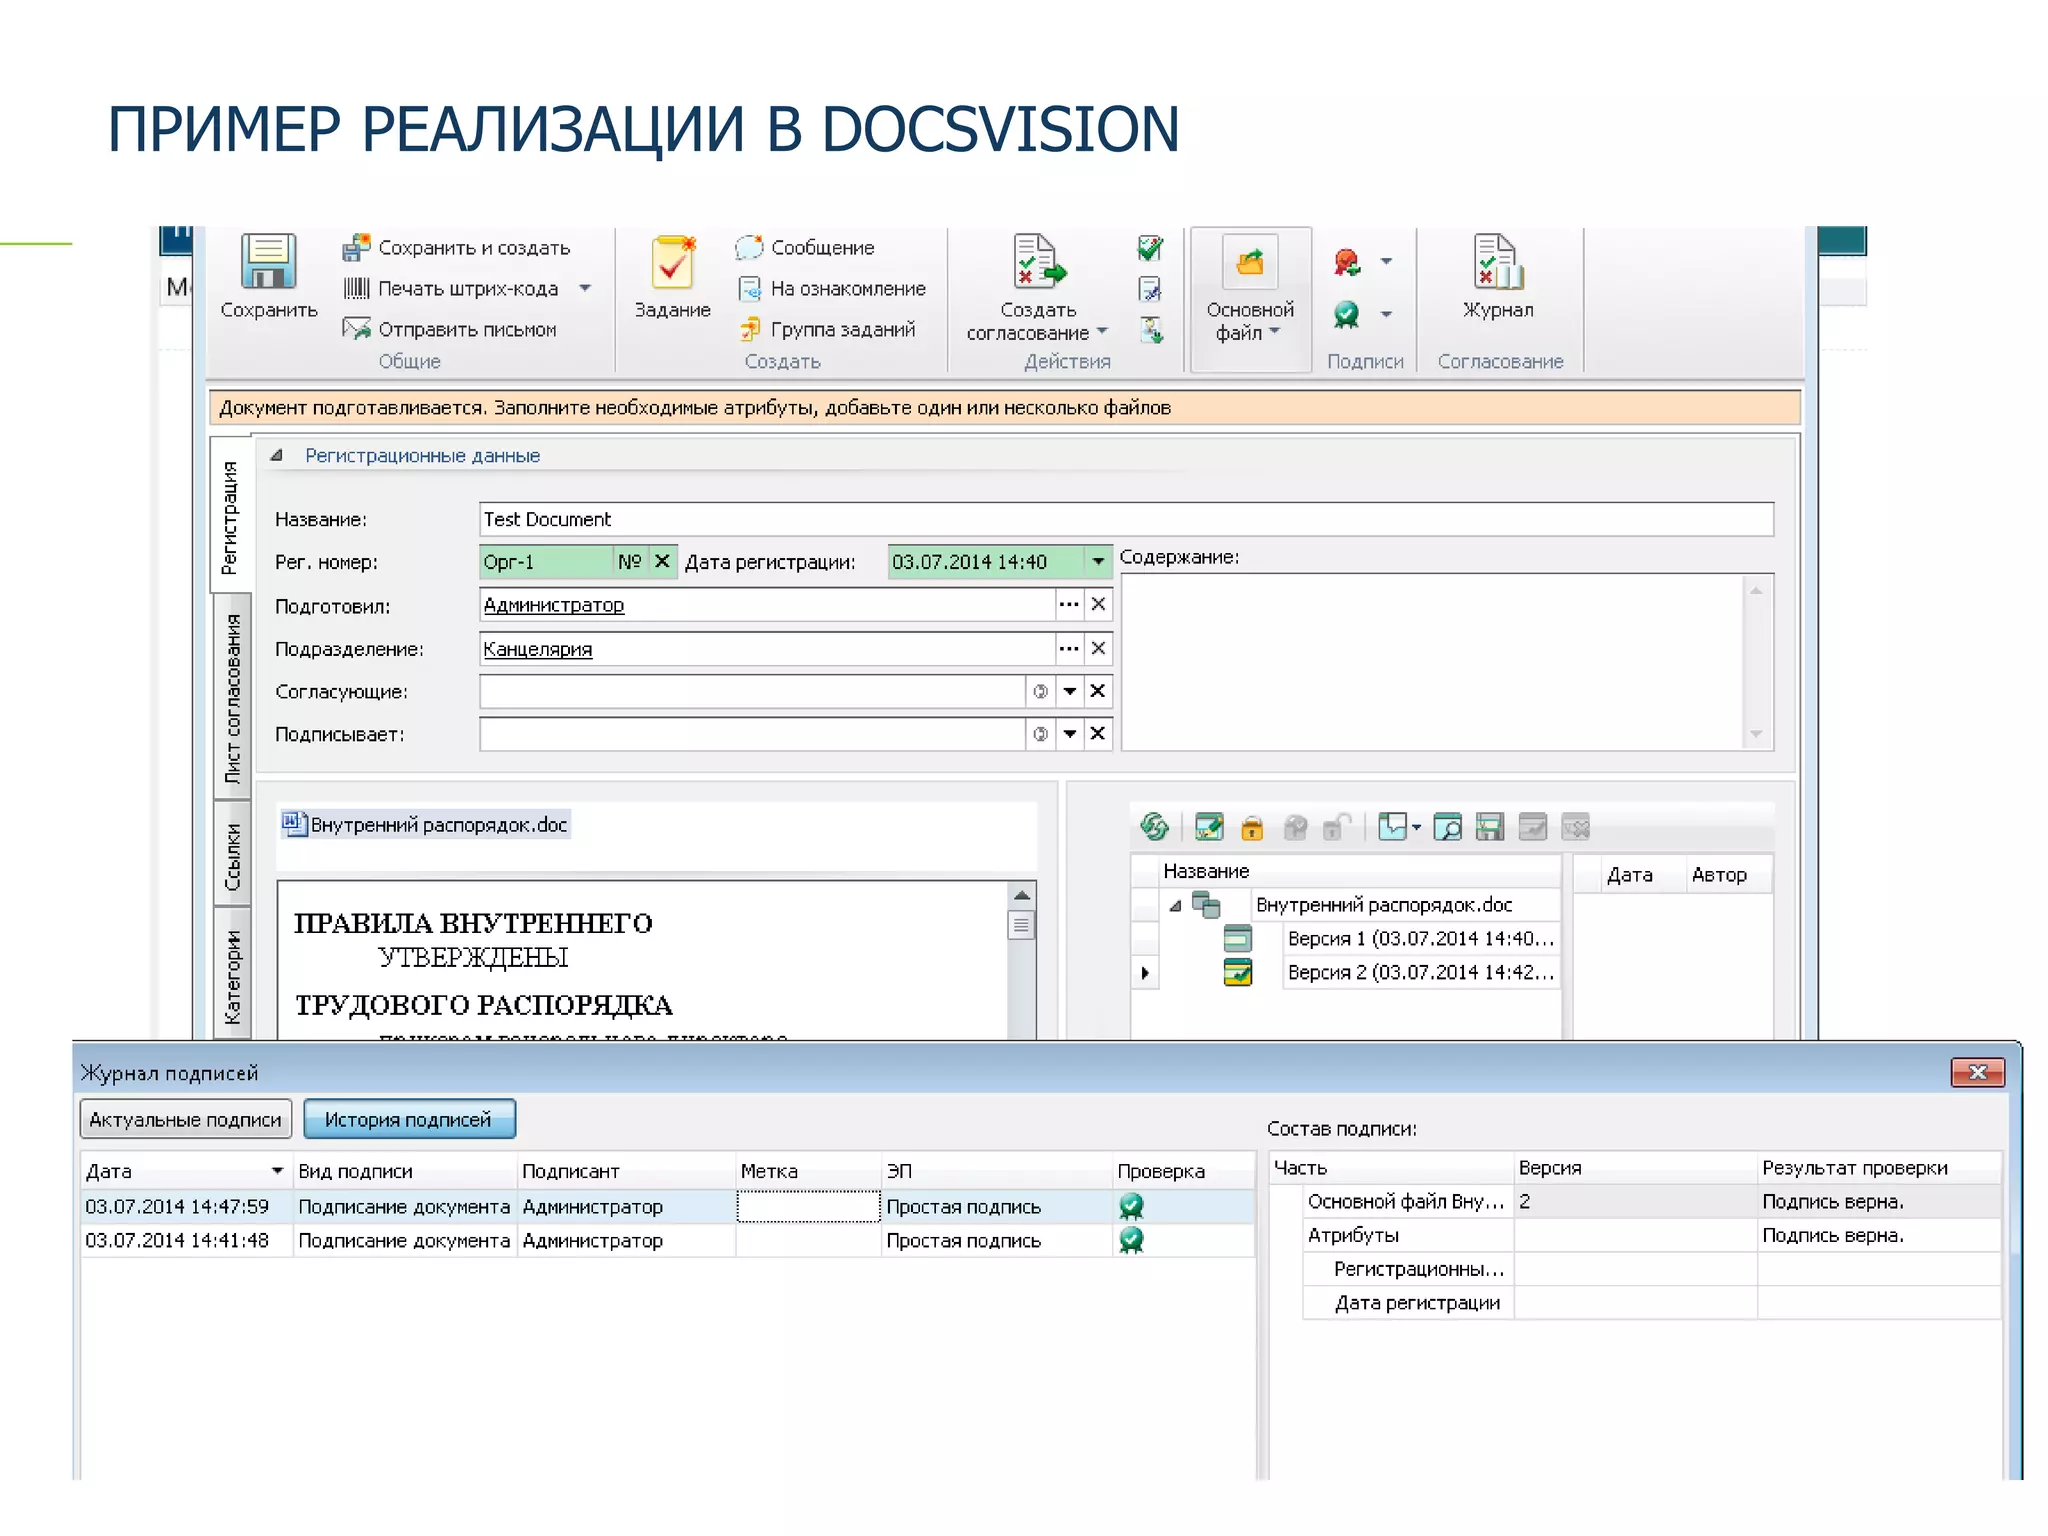
Task: Clear the Подписывает field
Action: tap(1098, 734)
